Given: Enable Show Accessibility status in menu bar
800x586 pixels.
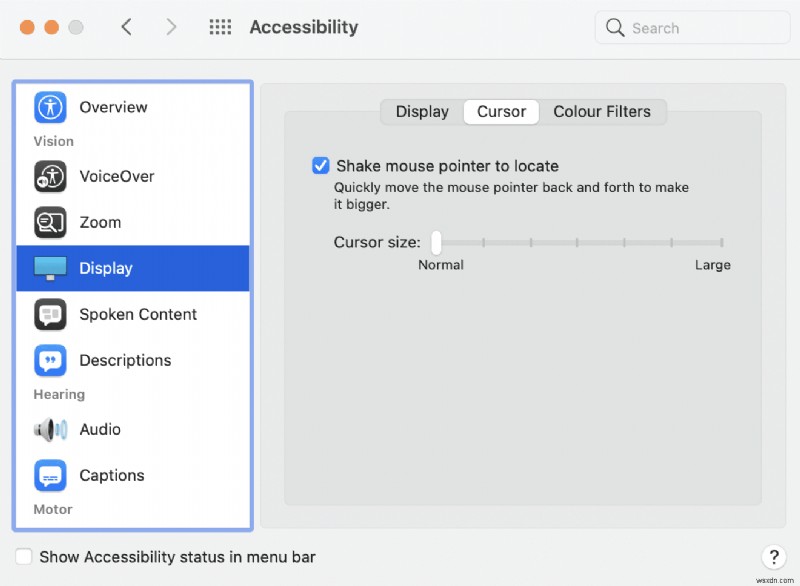Looking at the screenshot, I should (23, 557).
